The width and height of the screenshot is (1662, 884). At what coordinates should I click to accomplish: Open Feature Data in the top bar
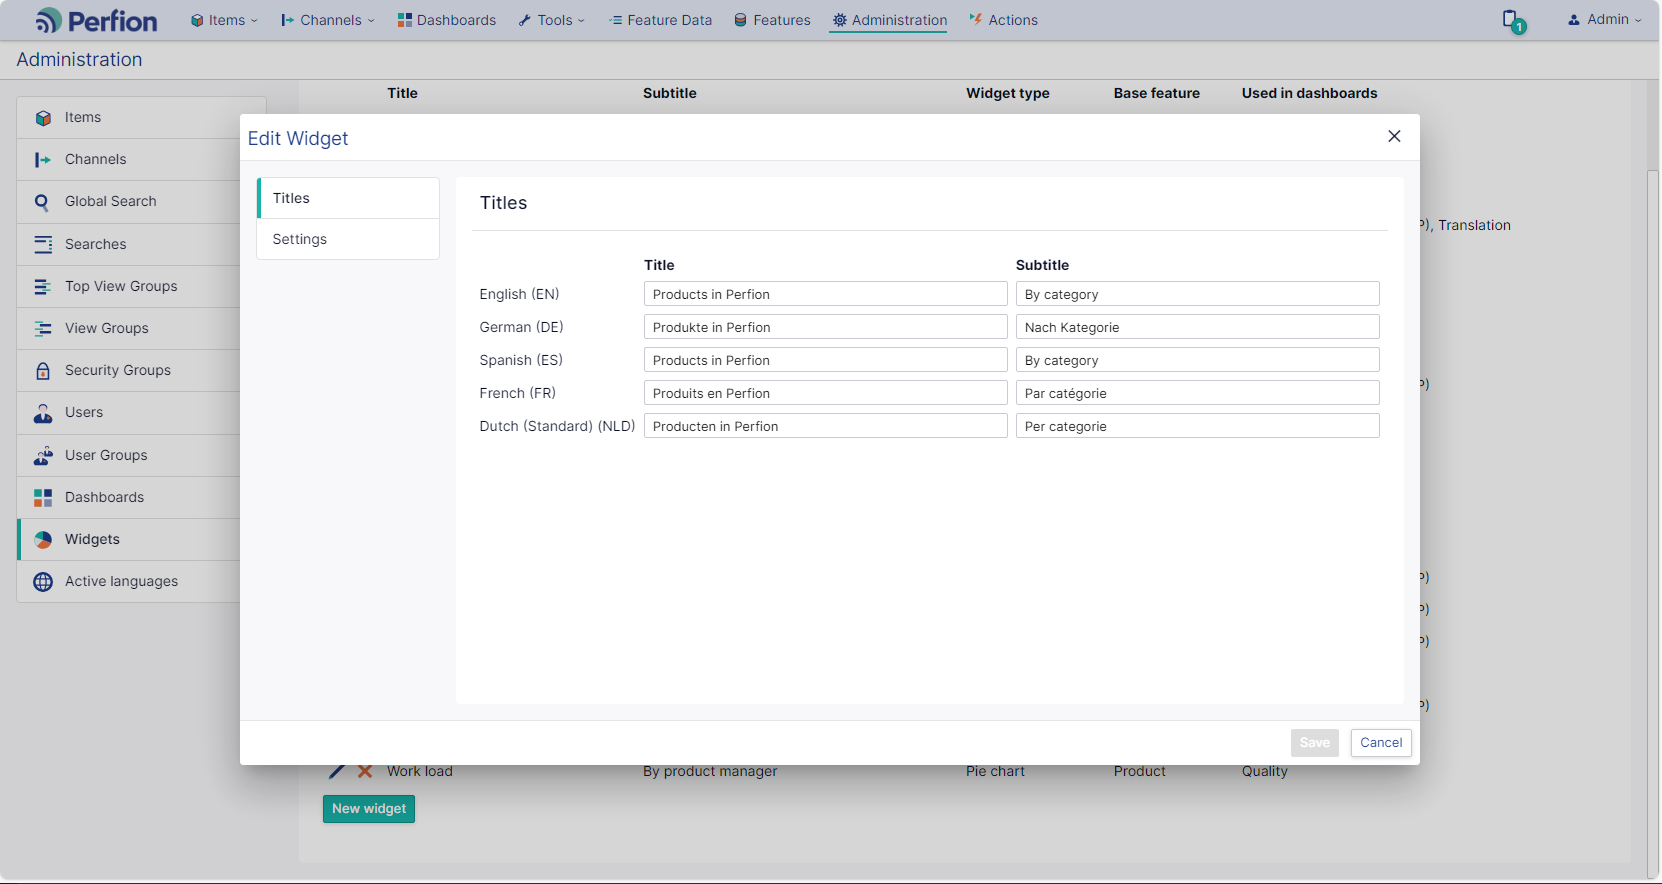coord(660,20)
